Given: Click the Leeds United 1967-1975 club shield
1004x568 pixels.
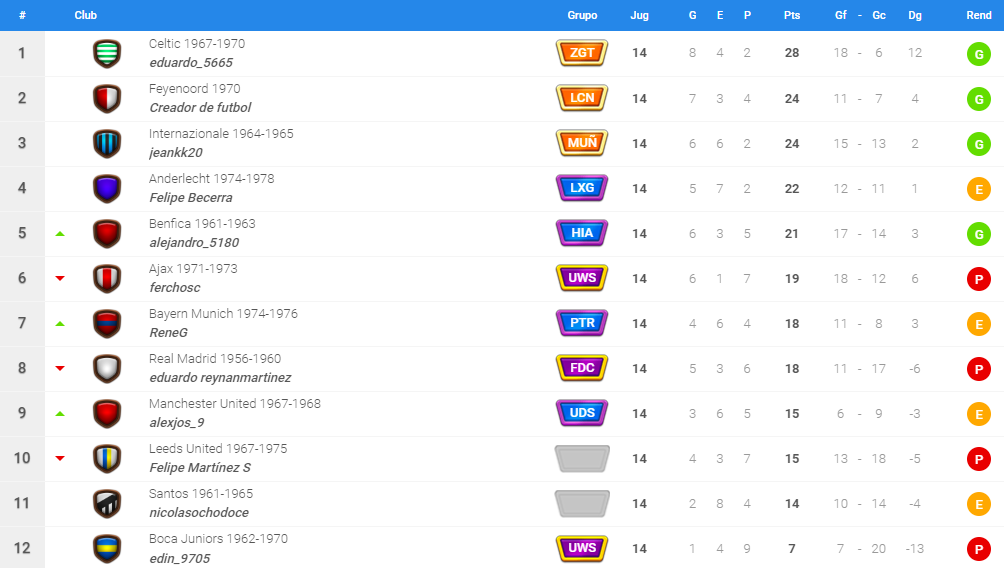Looking at the screenshot, I should tap(107, 458).
